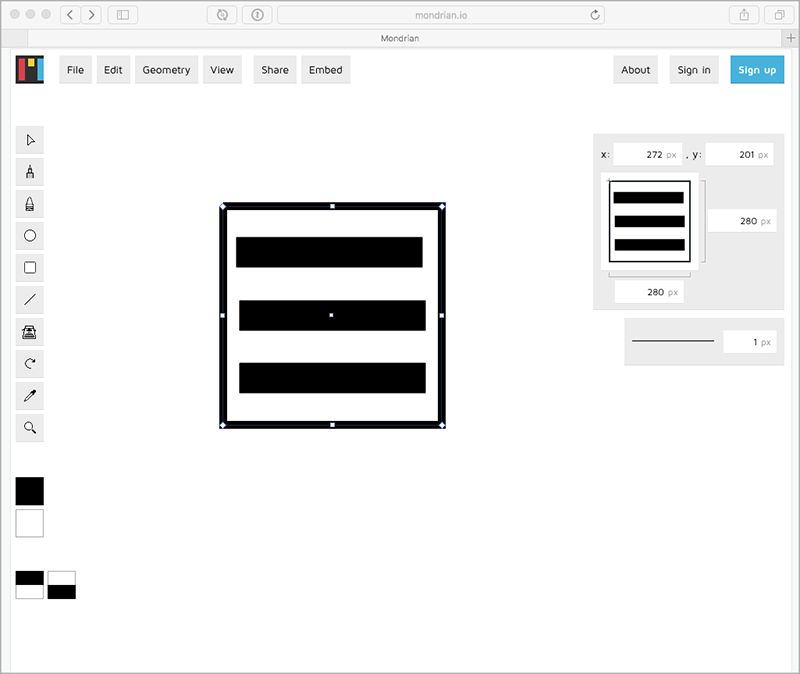This screenshot has height=674, width=800.
Task: Click the x position field showing 272
Action: 647,155
